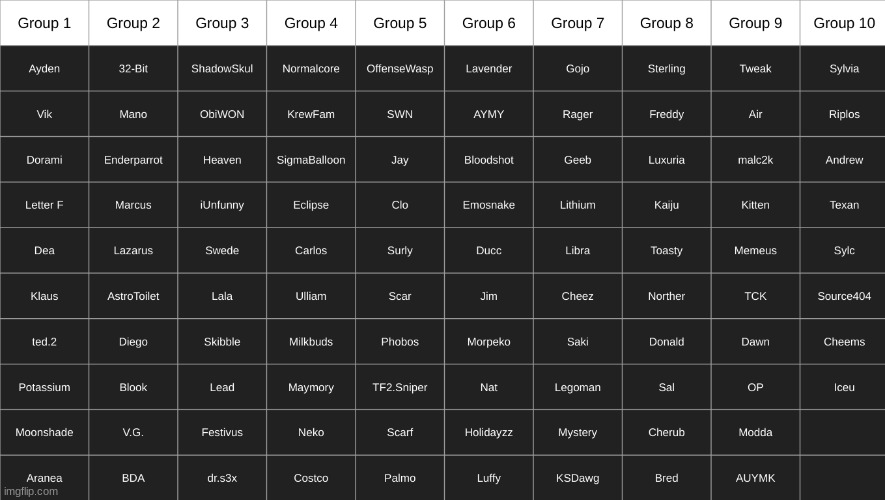The height and width of the screenshot is (500, 885).
Task: Click the imgflip.com watermark
Action: point(30,492)
